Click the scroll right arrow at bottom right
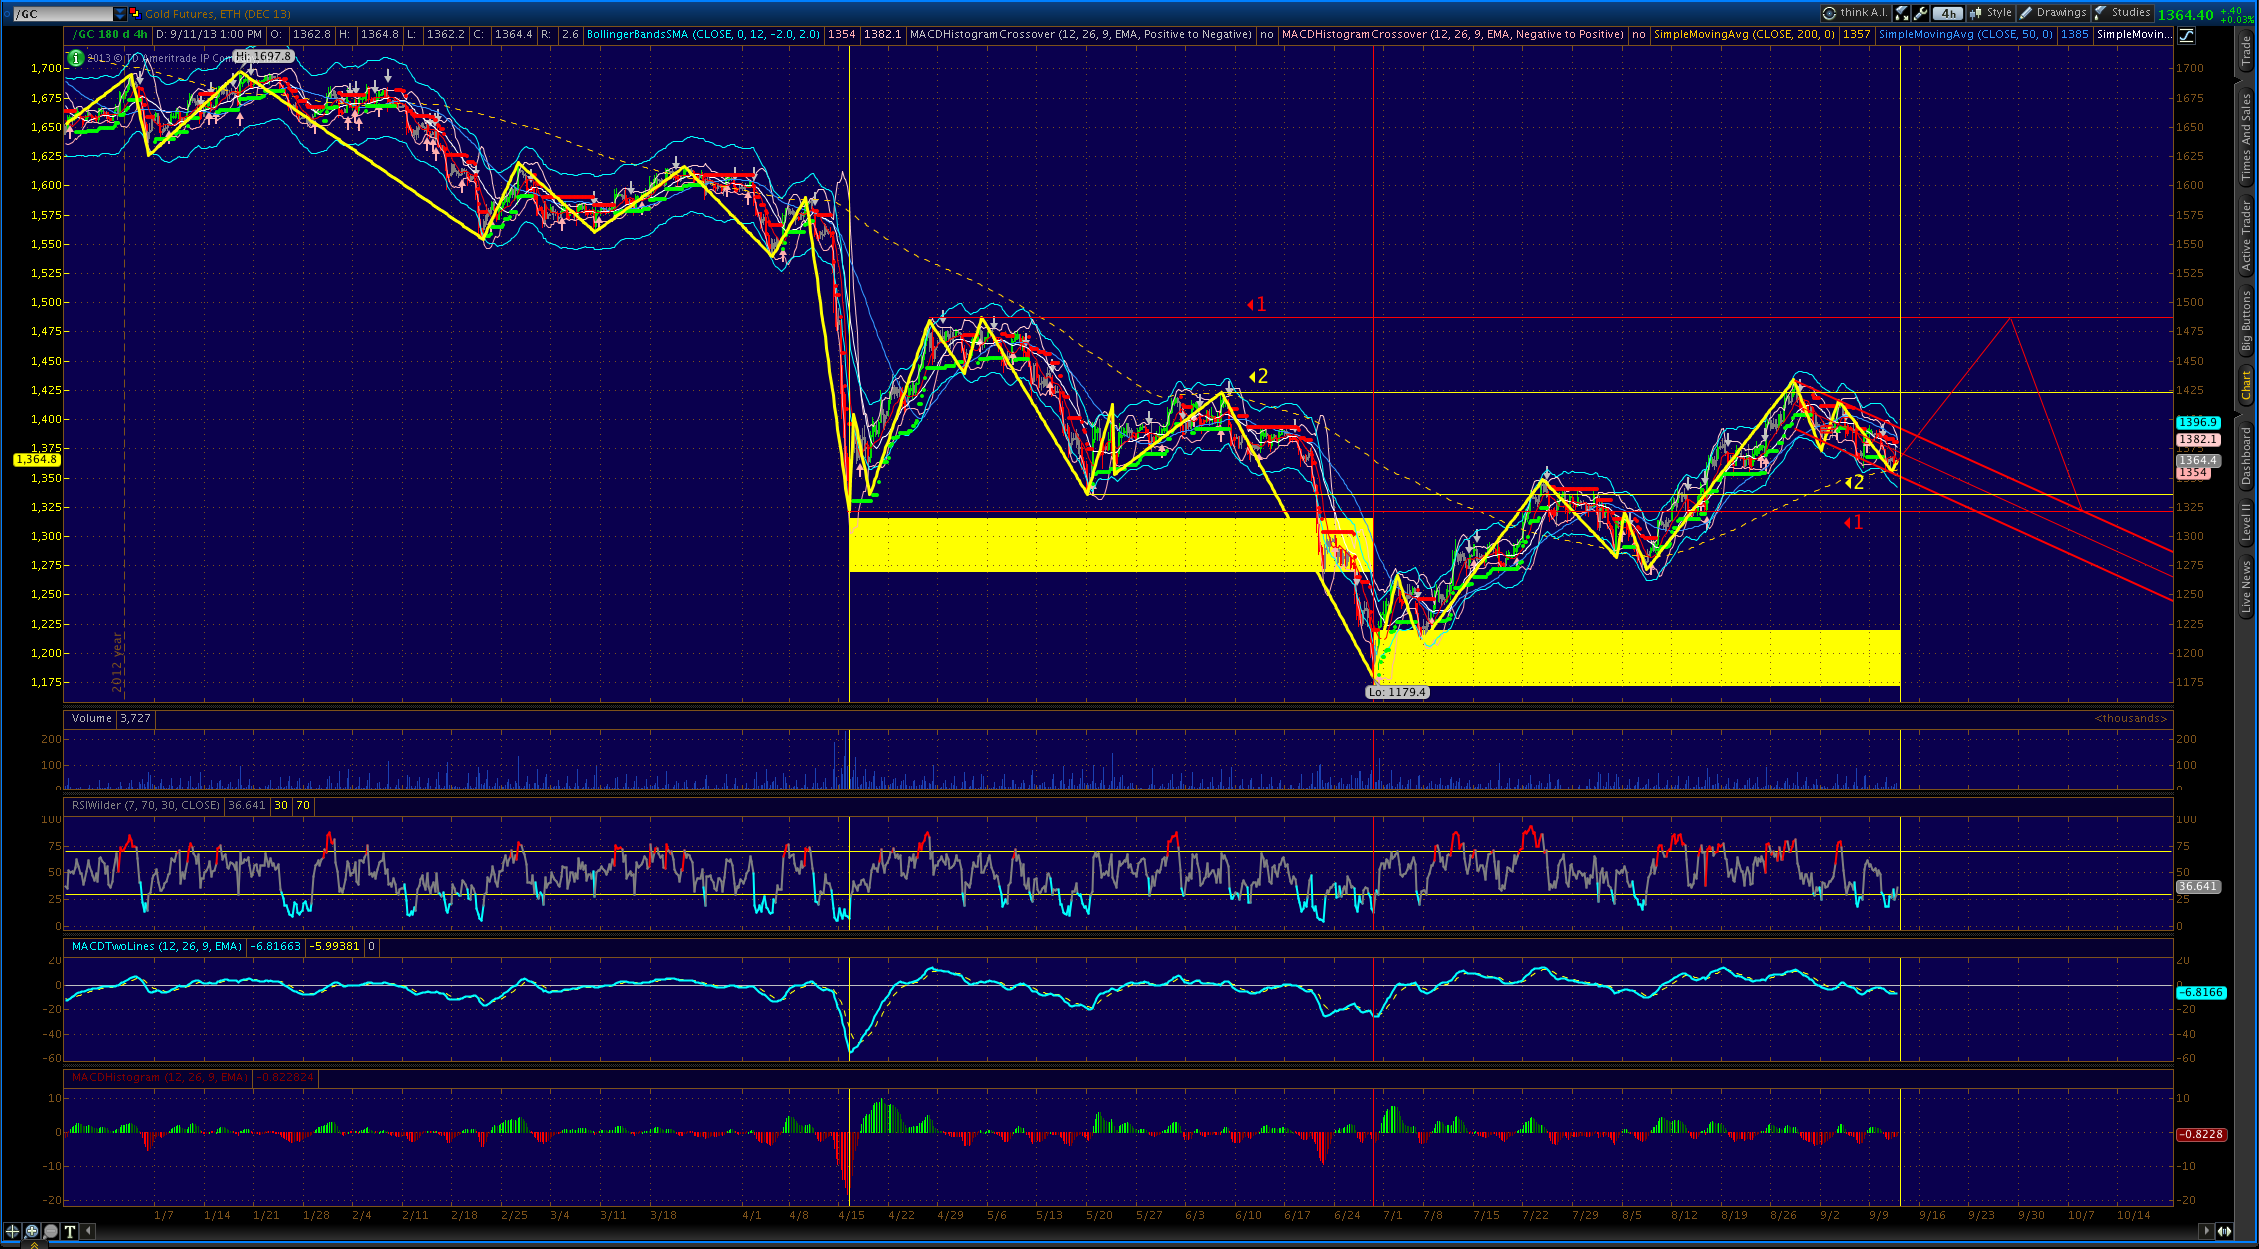 click(x=2204, y=1231)
